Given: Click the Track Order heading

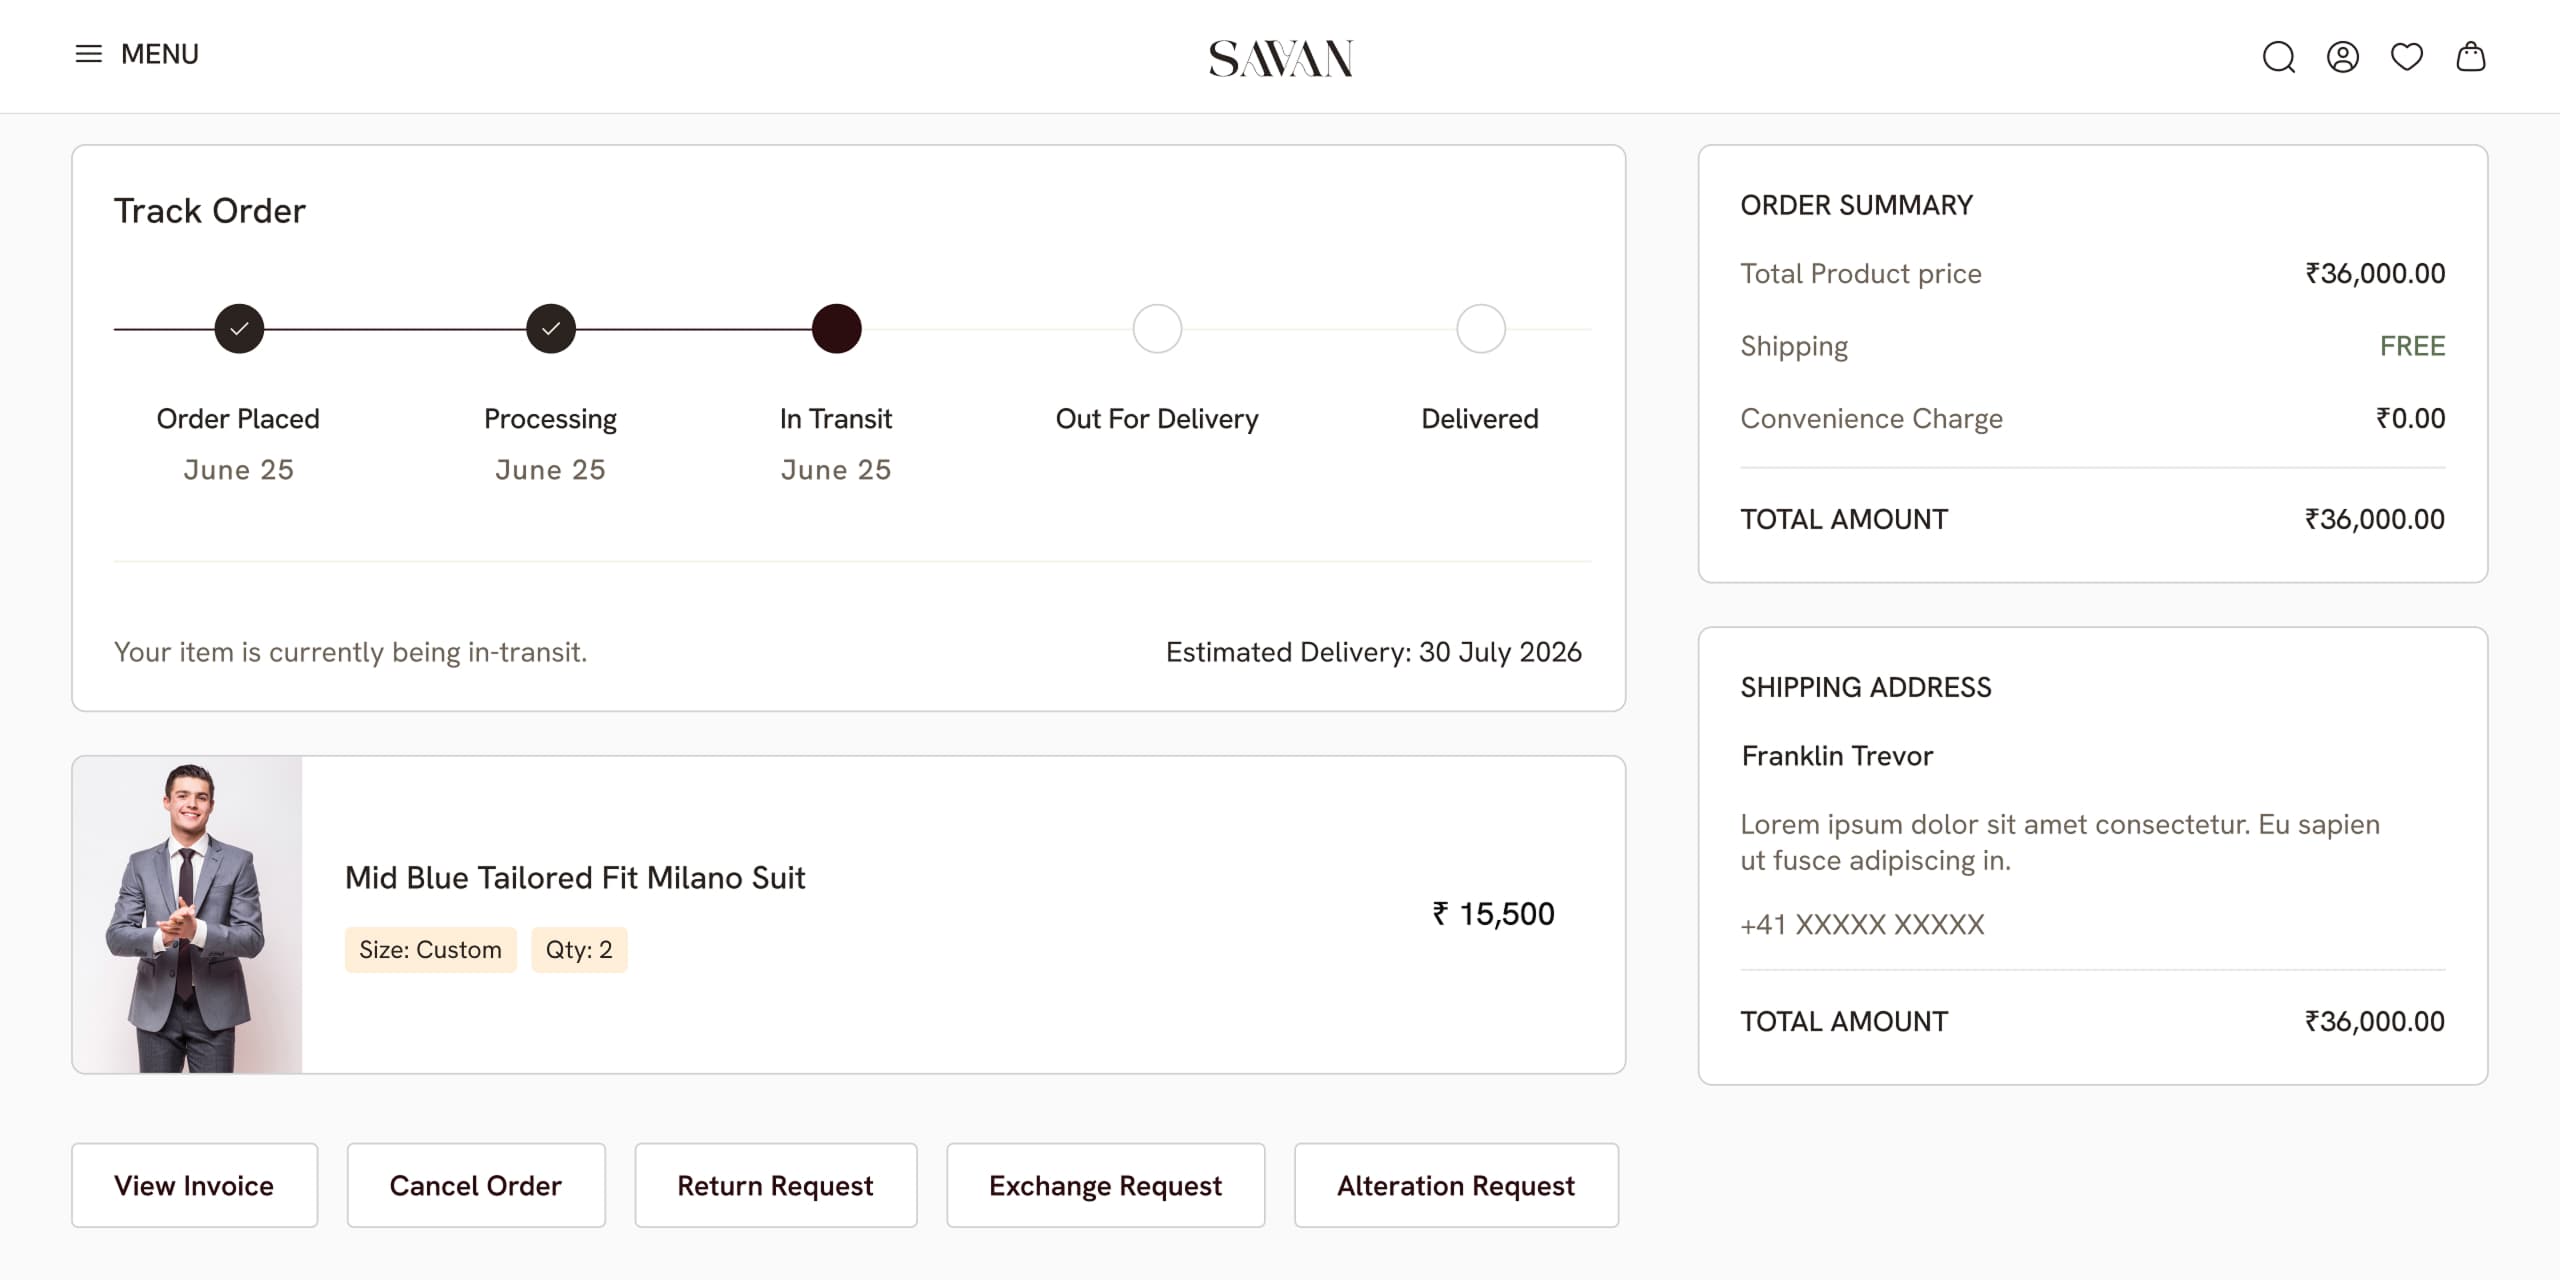Looking at the screenshot, I should [210, 211].
